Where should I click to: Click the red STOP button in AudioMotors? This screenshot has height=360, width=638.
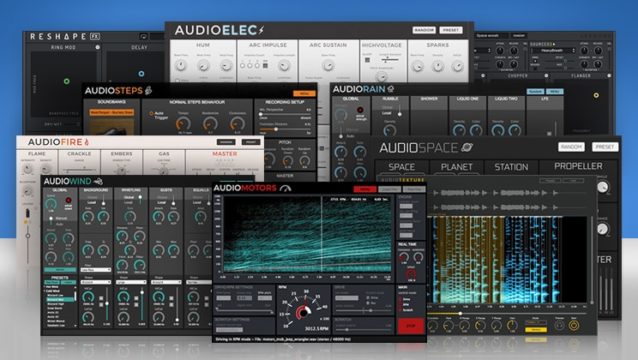(410, 325)
